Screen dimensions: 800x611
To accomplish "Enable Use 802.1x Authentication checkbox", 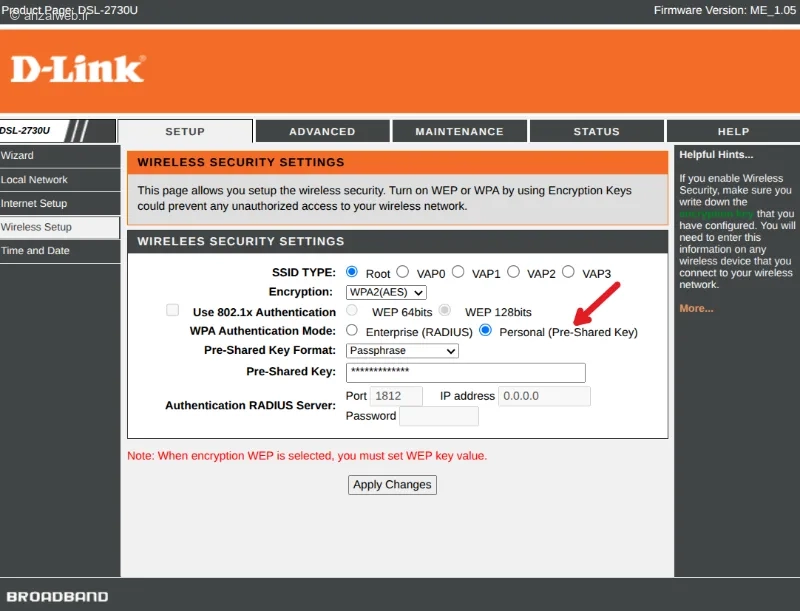I will (172, 310).
